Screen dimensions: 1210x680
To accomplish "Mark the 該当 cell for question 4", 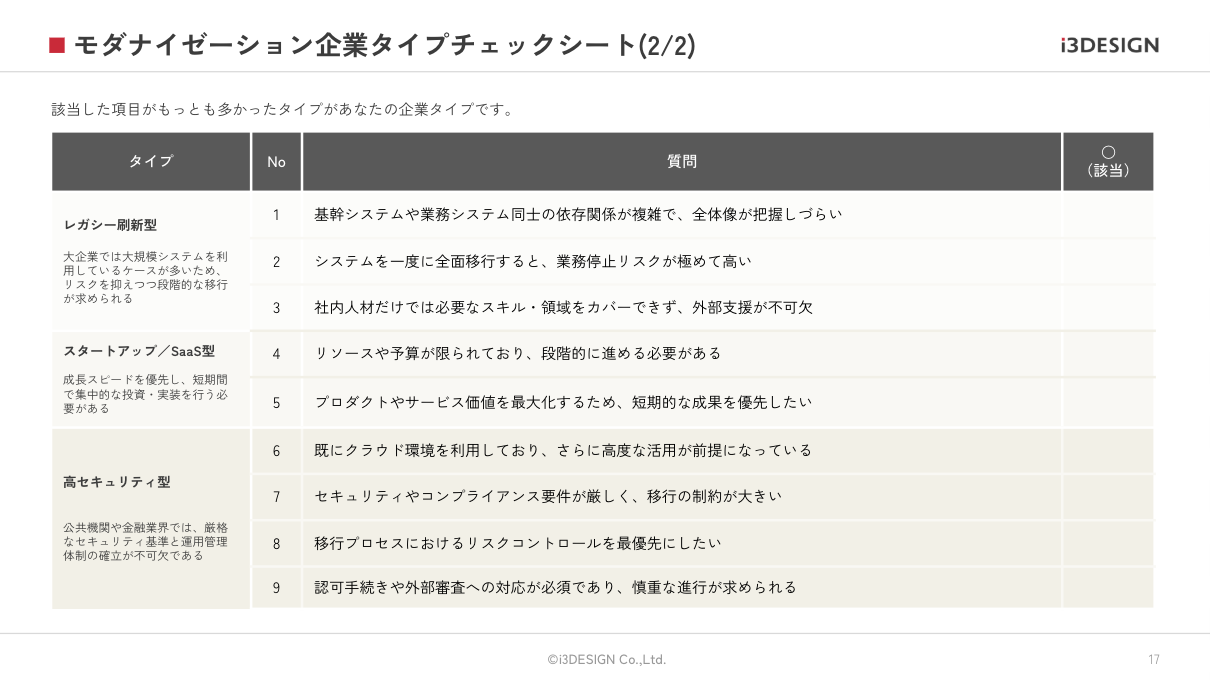I will point(1108,354).
